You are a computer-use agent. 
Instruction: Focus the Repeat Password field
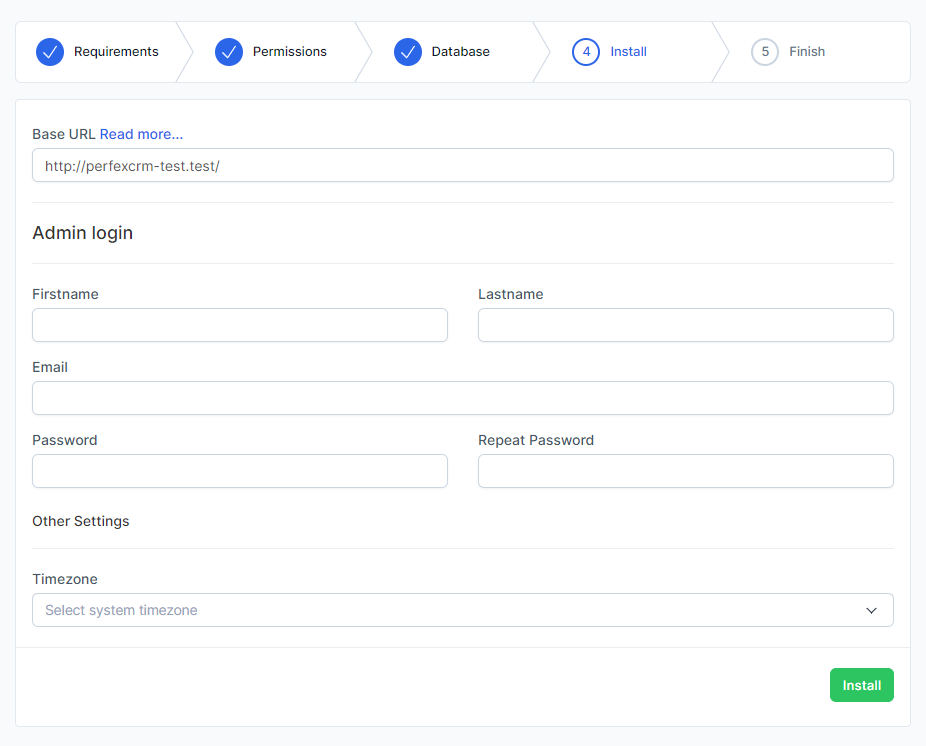(685, 471)
